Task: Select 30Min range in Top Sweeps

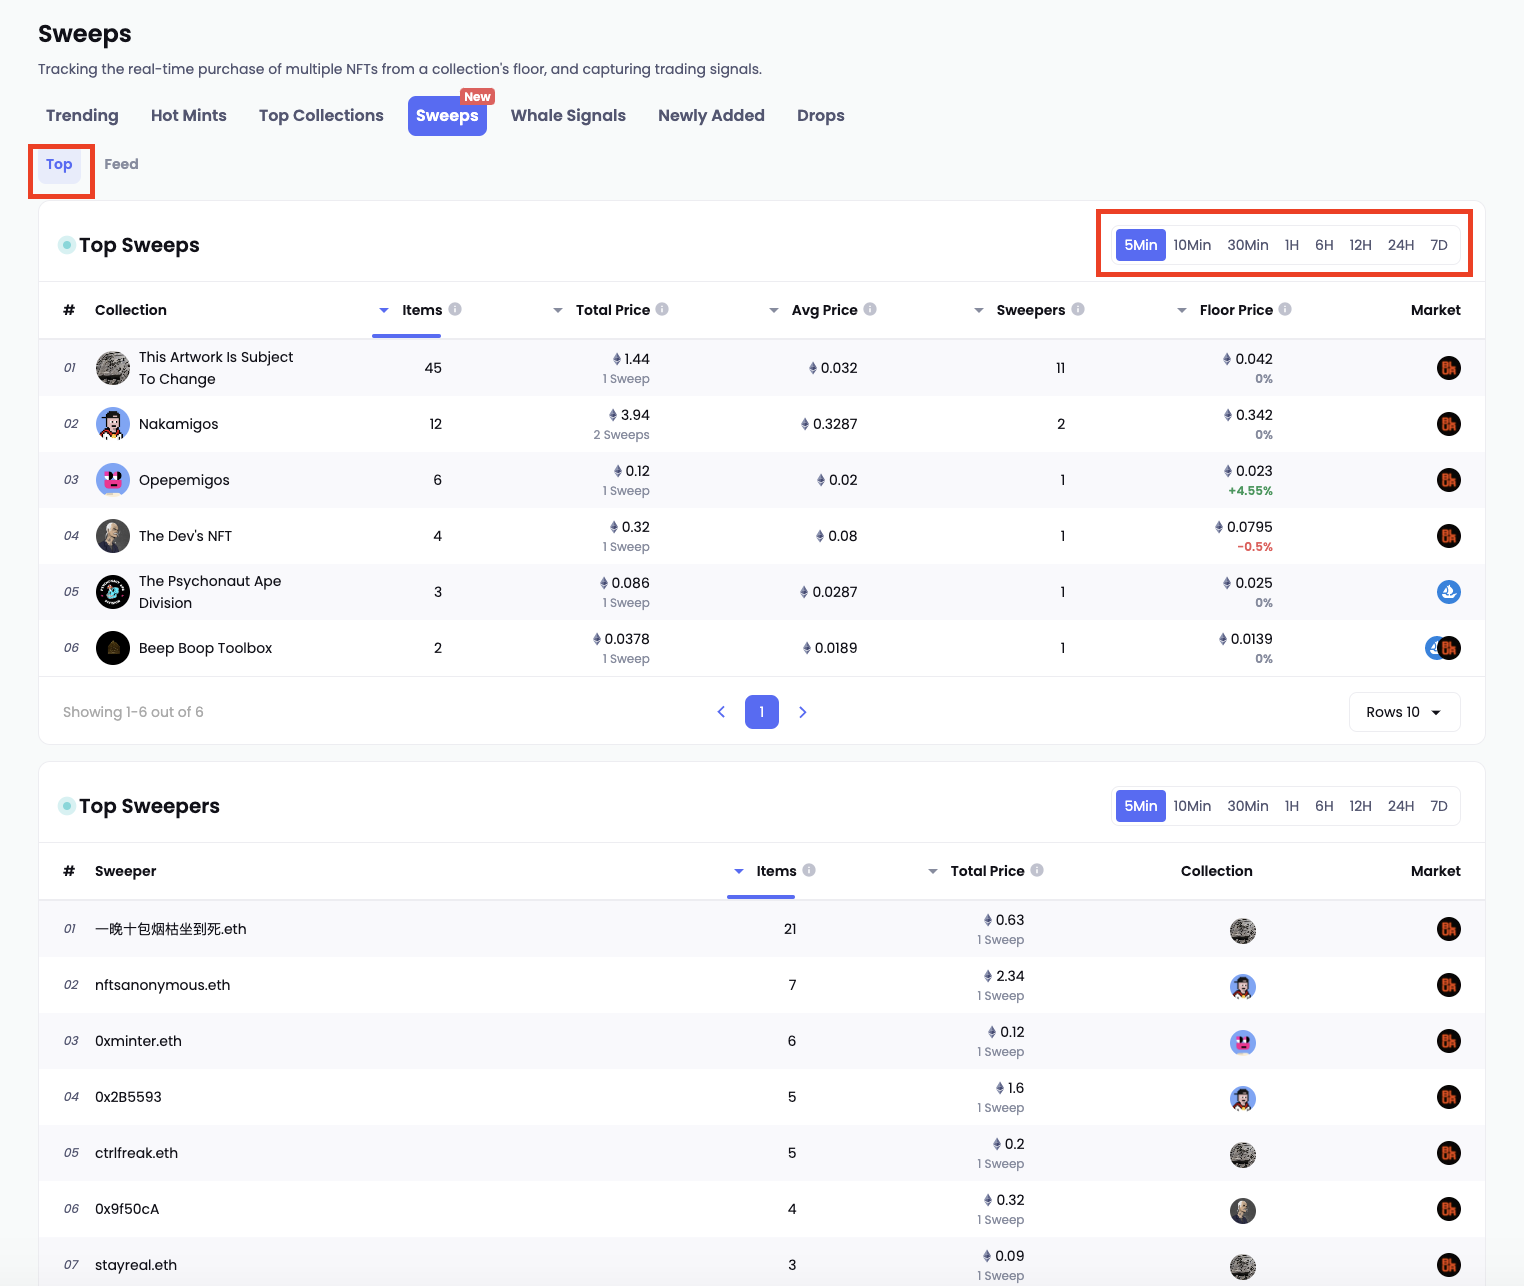Action: click(x=1248, y=245)
